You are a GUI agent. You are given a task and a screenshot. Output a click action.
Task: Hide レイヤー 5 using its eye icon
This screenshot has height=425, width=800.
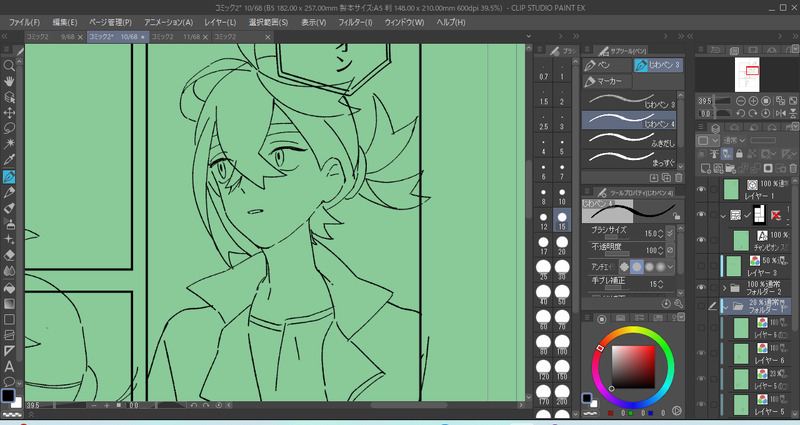[x=701, y=405]
